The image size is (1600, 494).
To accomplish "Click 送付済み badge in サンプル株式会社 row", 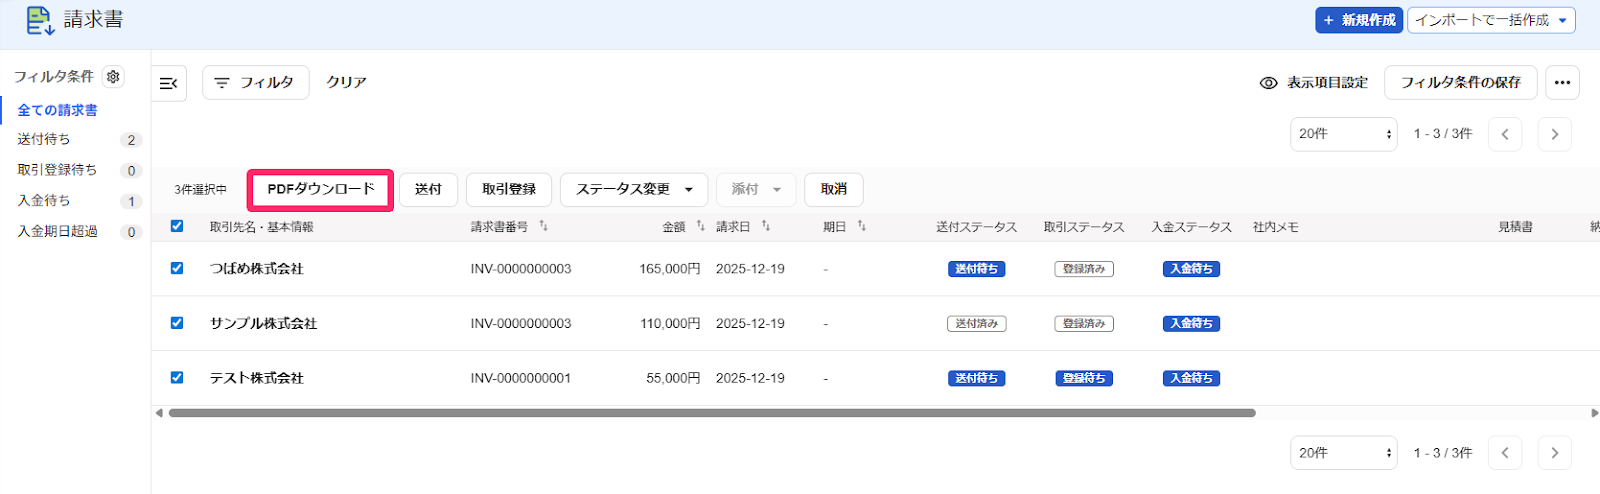I will [976, 324].
